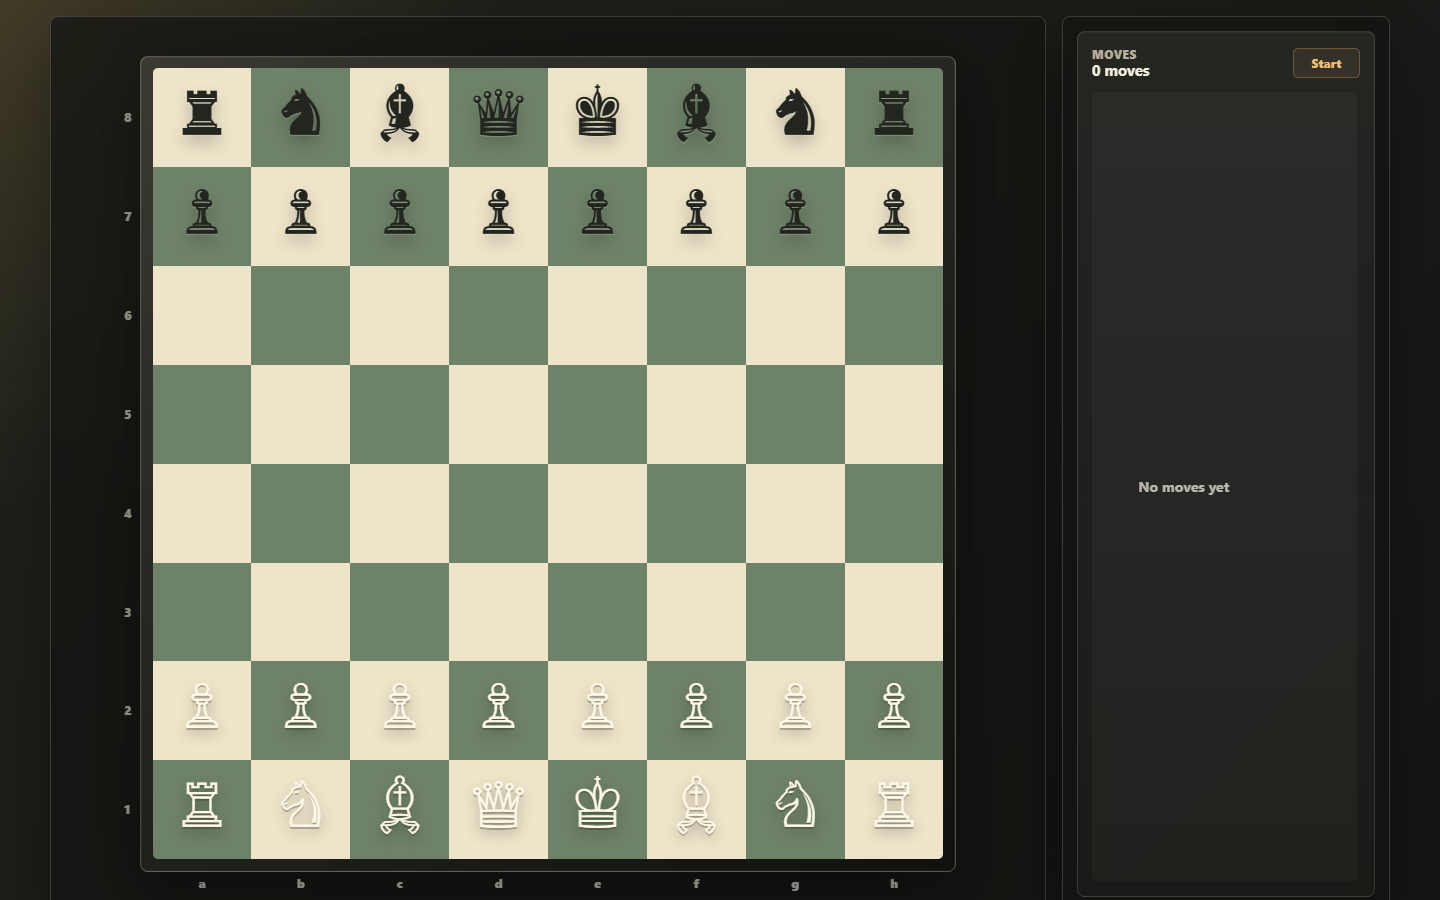The image size is (1440, 900).
Task: Click the empty g5 square
Action: 795,414
